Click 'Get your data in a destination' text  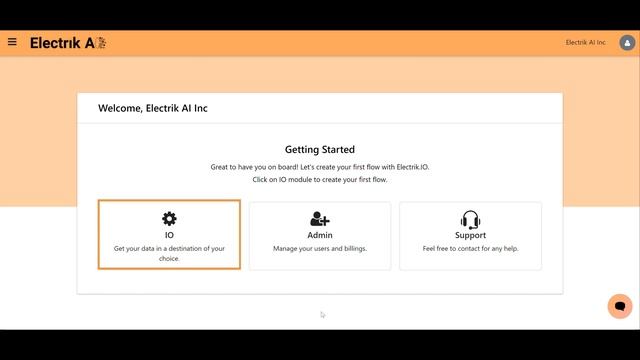click(169, 253)
